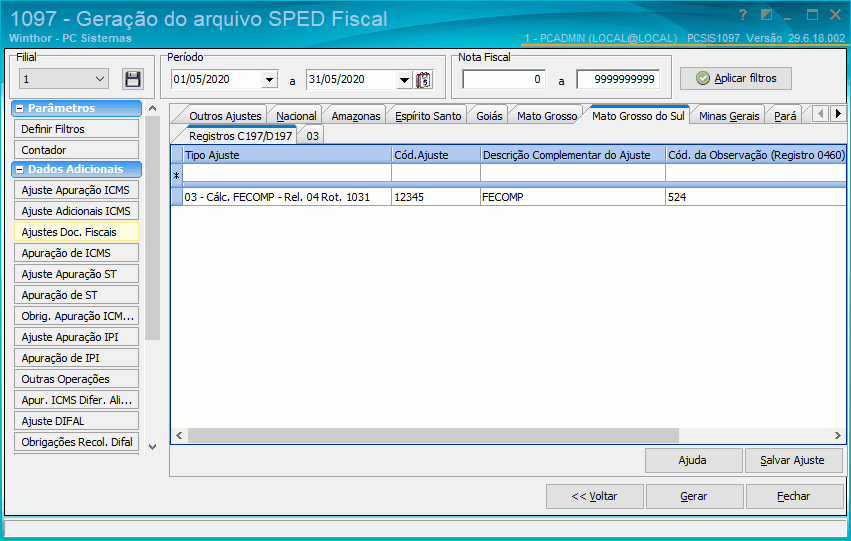Viewport: 851px width, 541px height.
Task: Open Definir Filtros
Action: click(77, 129)
